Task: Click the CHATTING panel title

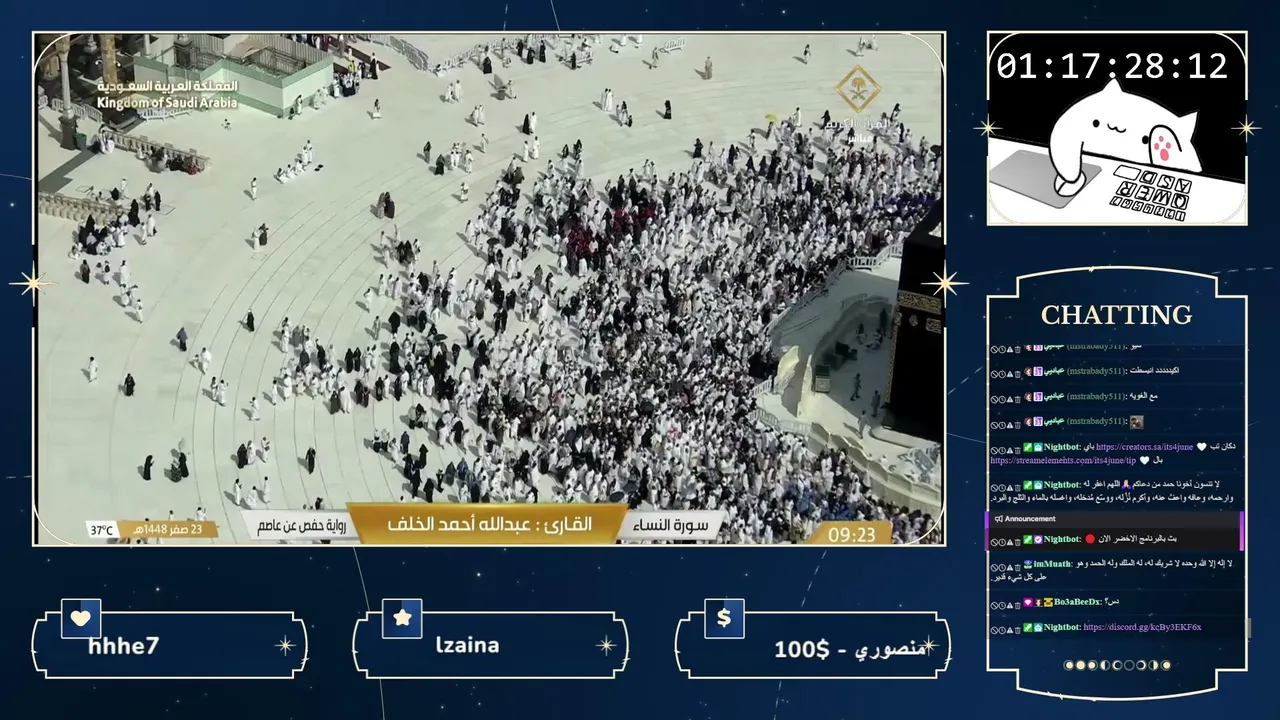Action: point(1116,315)
